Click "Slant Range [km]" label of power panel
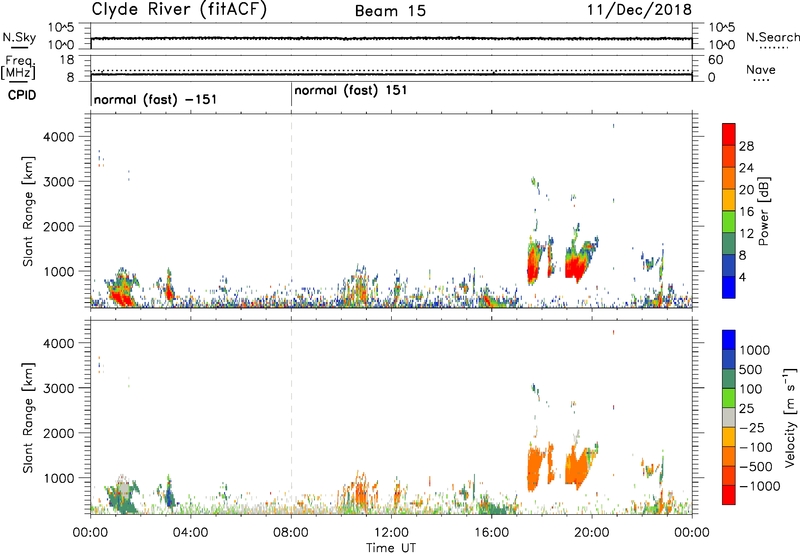Image resolution: width=800 pixels, height=554 pixels. coord(28,211)
